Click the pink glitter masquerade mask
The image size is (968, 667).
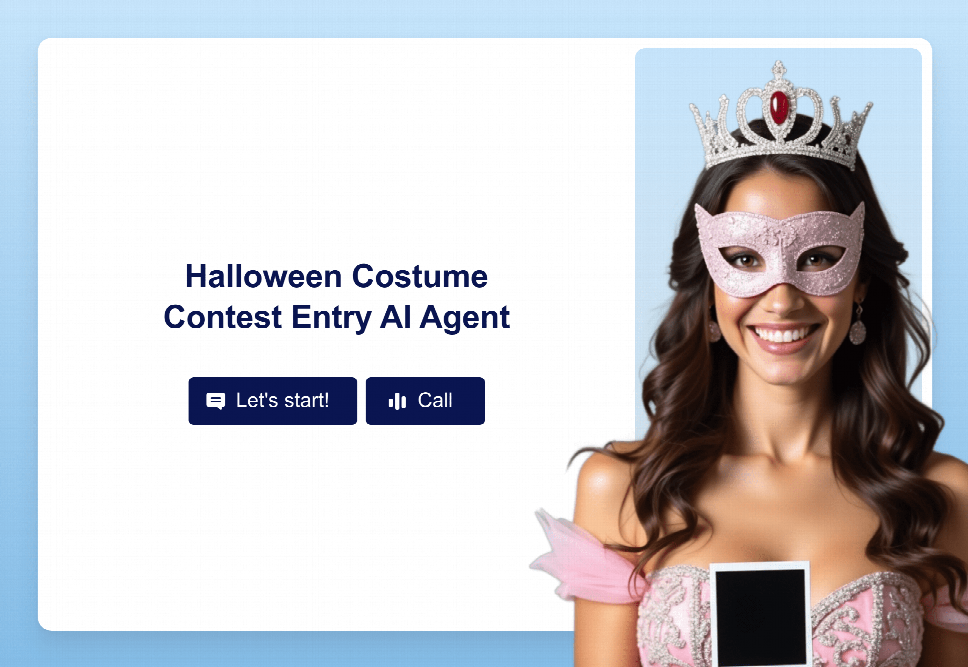(780, 250)
